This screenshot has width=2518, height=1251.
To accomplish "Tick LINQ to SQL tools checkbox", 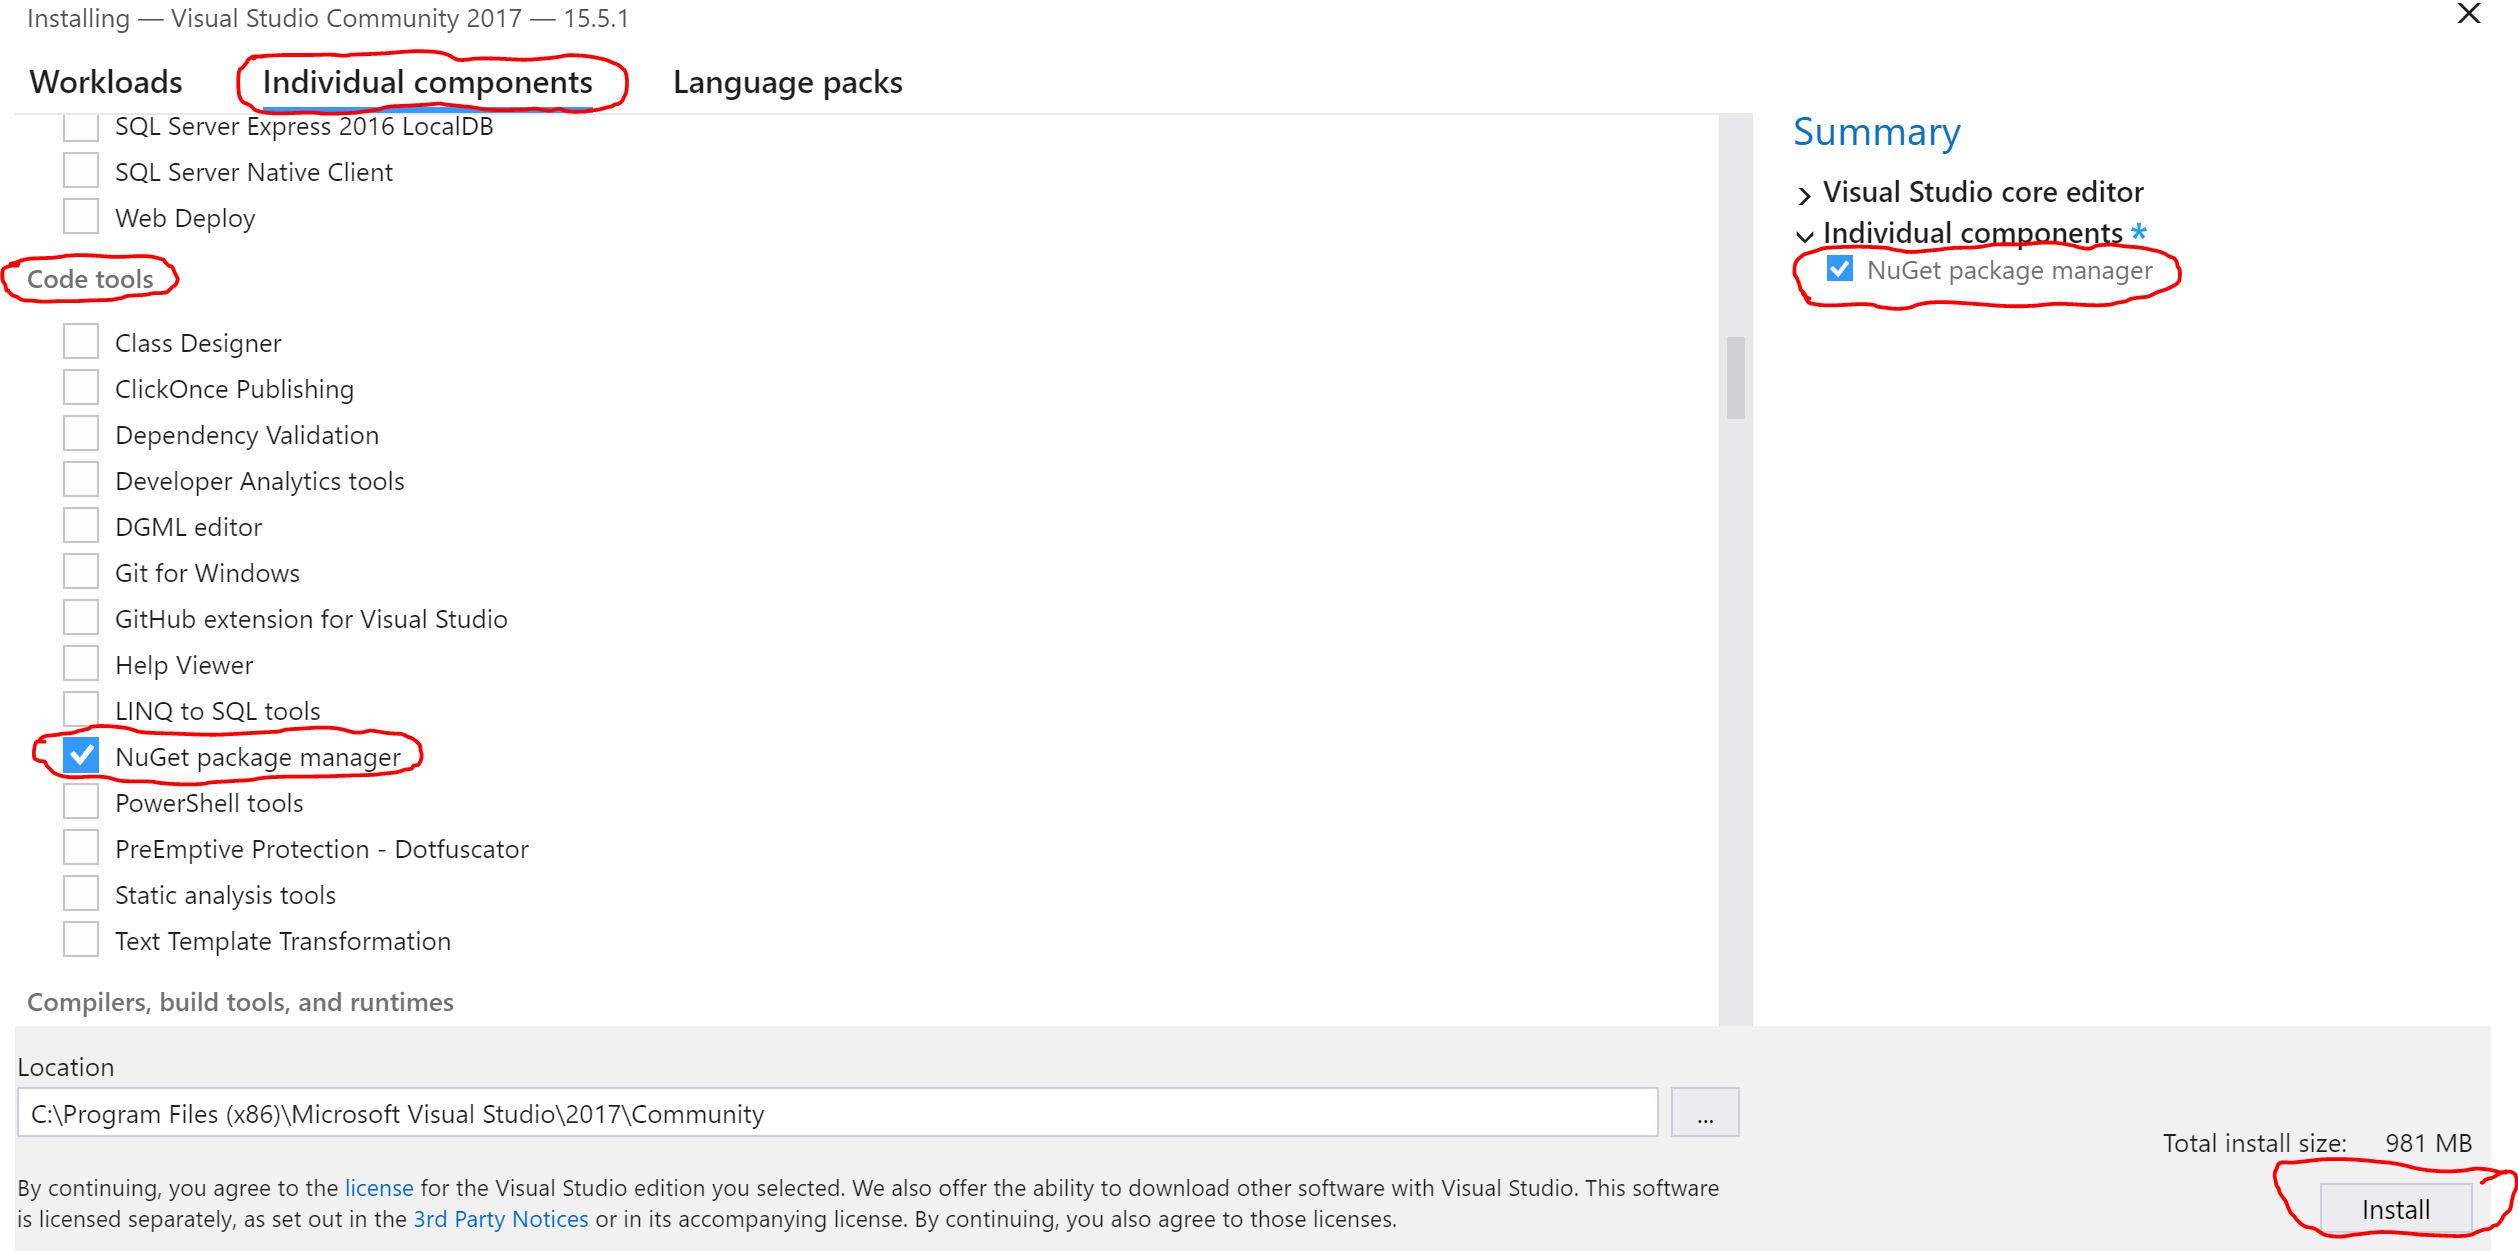I will [x=81, y=709].
